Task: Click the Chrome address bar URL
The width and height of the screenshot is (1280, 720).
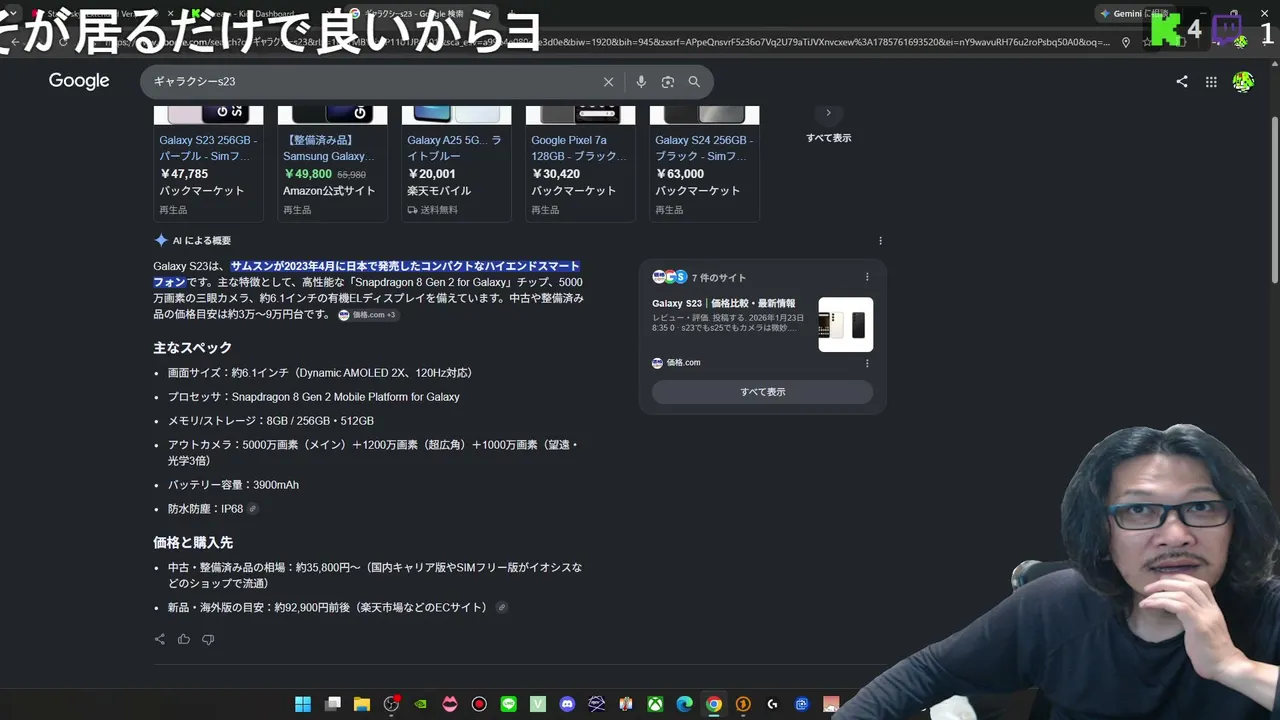Action: click(x=610, y=42)
